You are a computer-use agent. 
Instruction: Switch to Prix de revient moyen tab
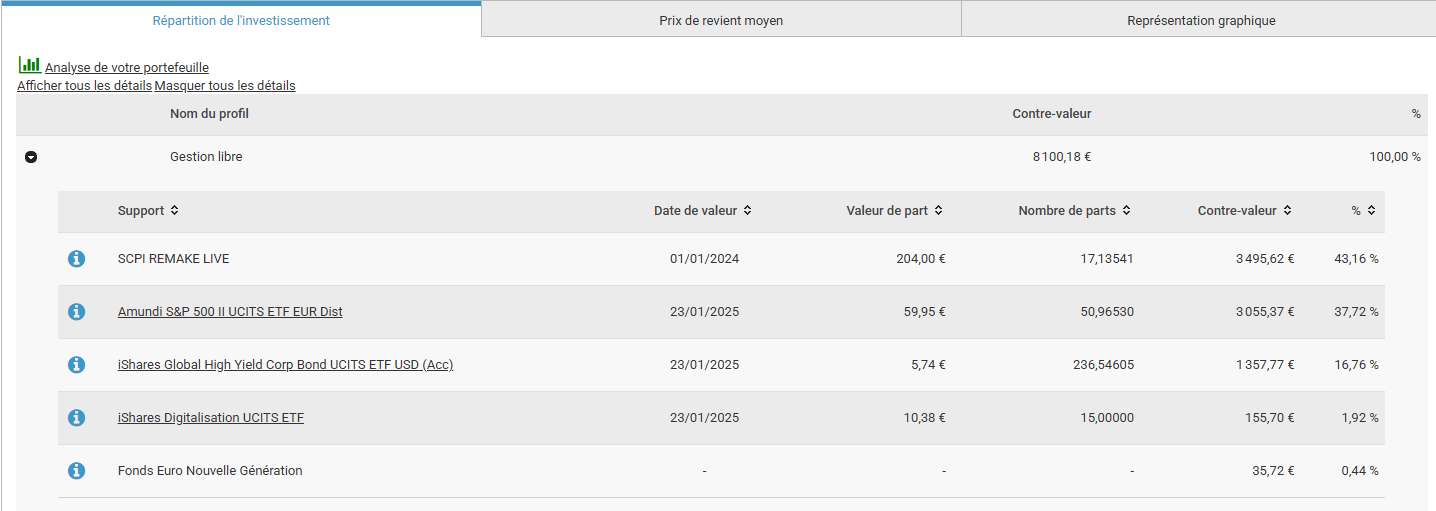click(720, 20)
